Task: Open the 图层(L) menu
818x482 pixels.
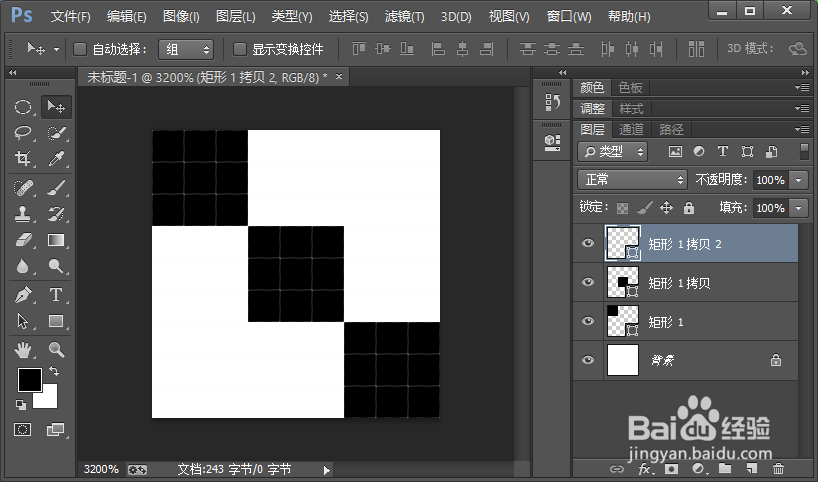Action: point(236,17)
